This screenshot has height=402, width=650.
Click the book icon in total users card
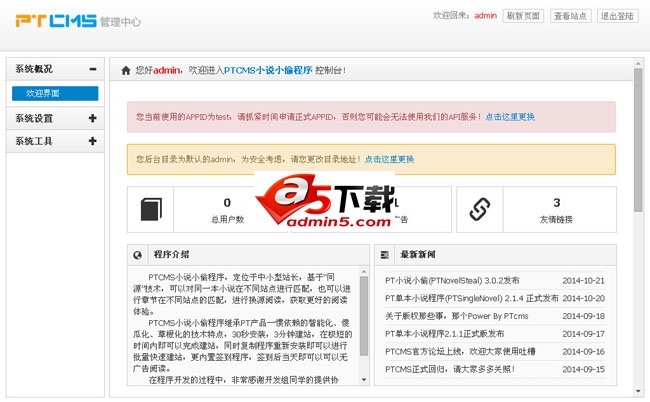151,209
